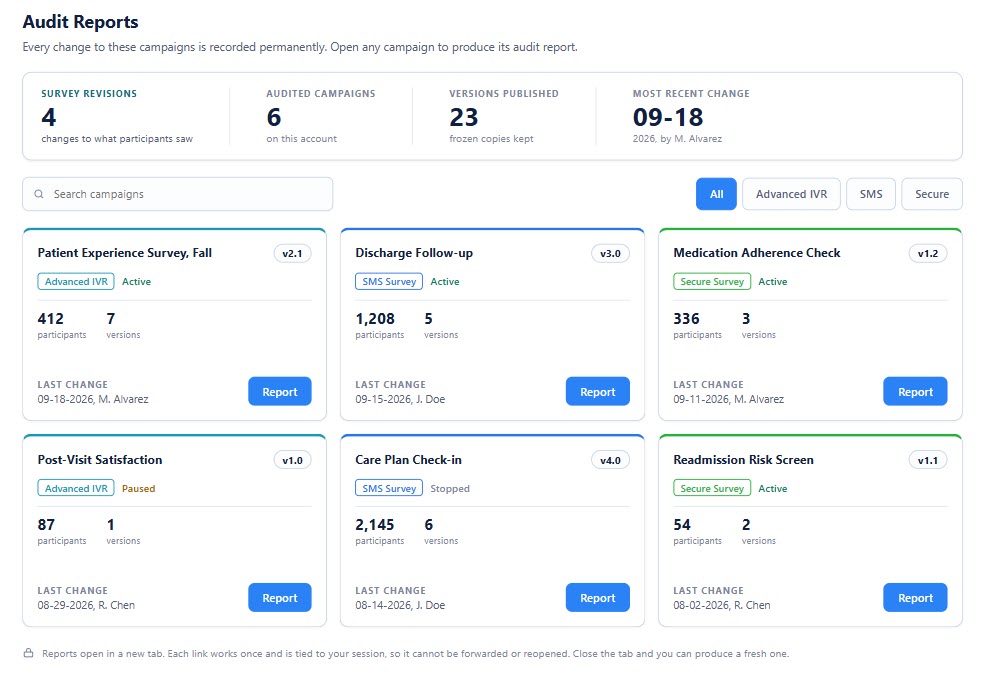Click Advanced IVR tag on Post-Visit Satisfaction card
Image resolution: width=981 pixels, height=675 pixels.
(x=76, y=488)
